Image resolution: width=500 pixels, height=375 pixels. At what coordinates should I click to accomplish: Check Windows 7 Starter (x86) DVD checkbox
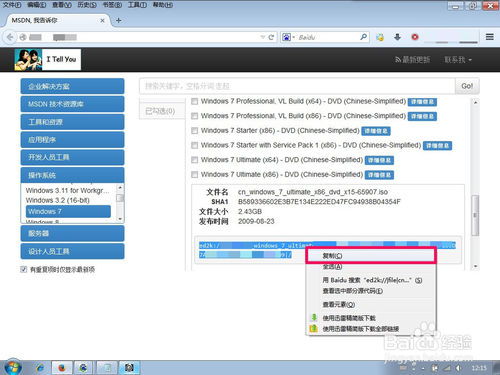[x=194, y=131]
